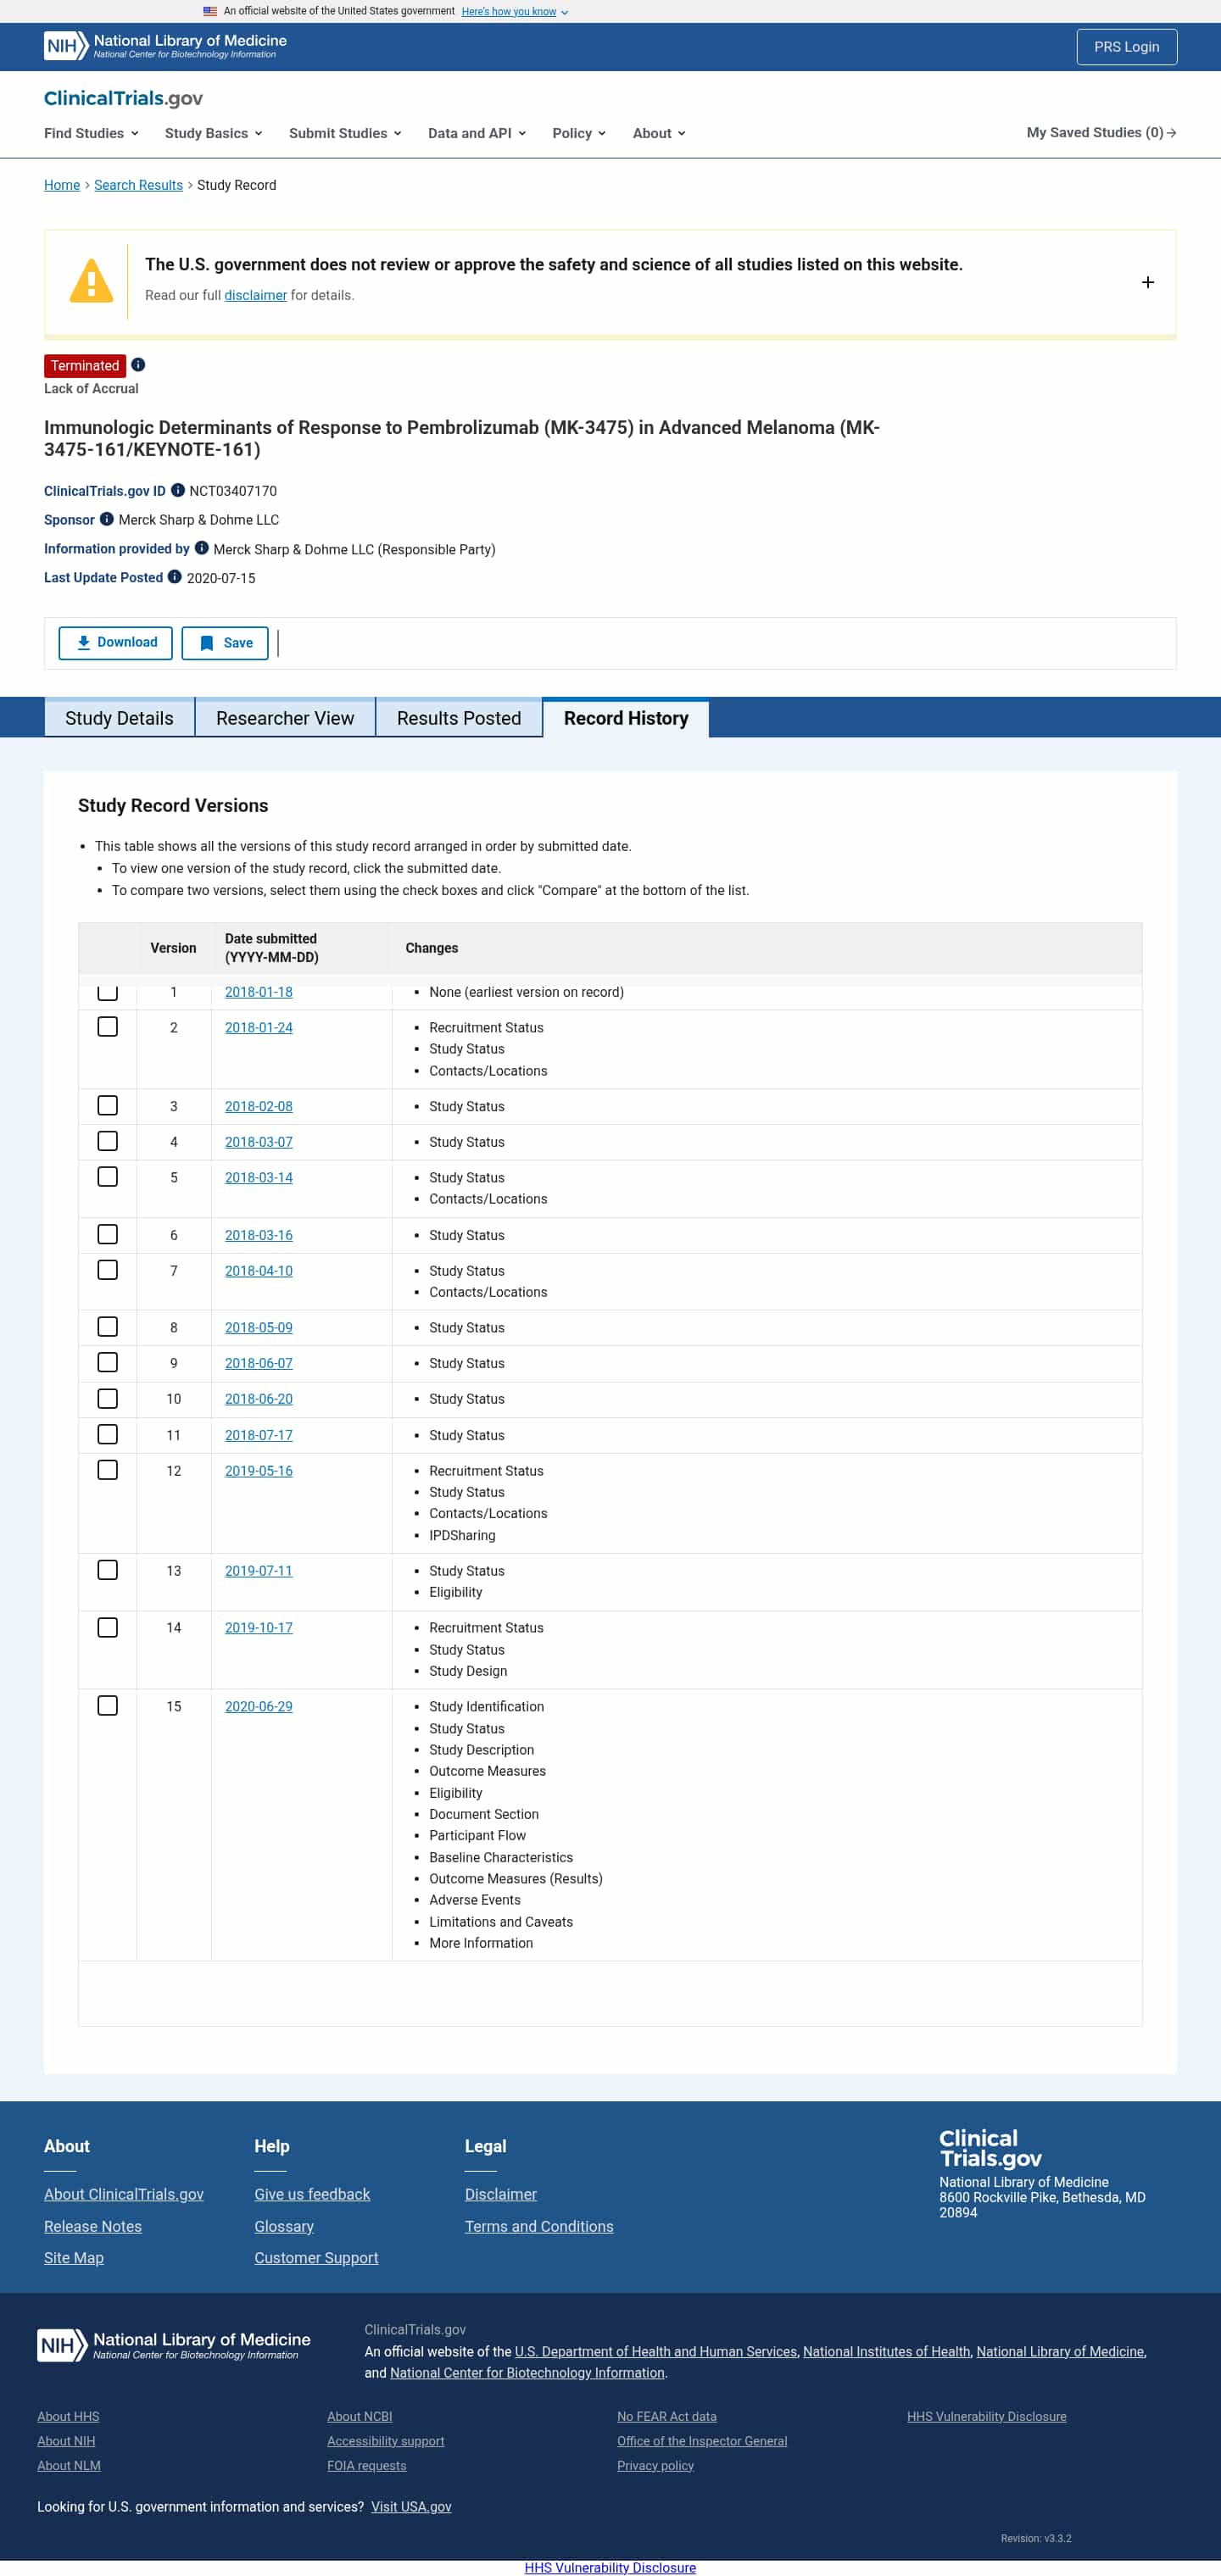Click the info icon beside Last Update Posted
Screen dimensions: 1221x2576
click(x=175, y=577)
